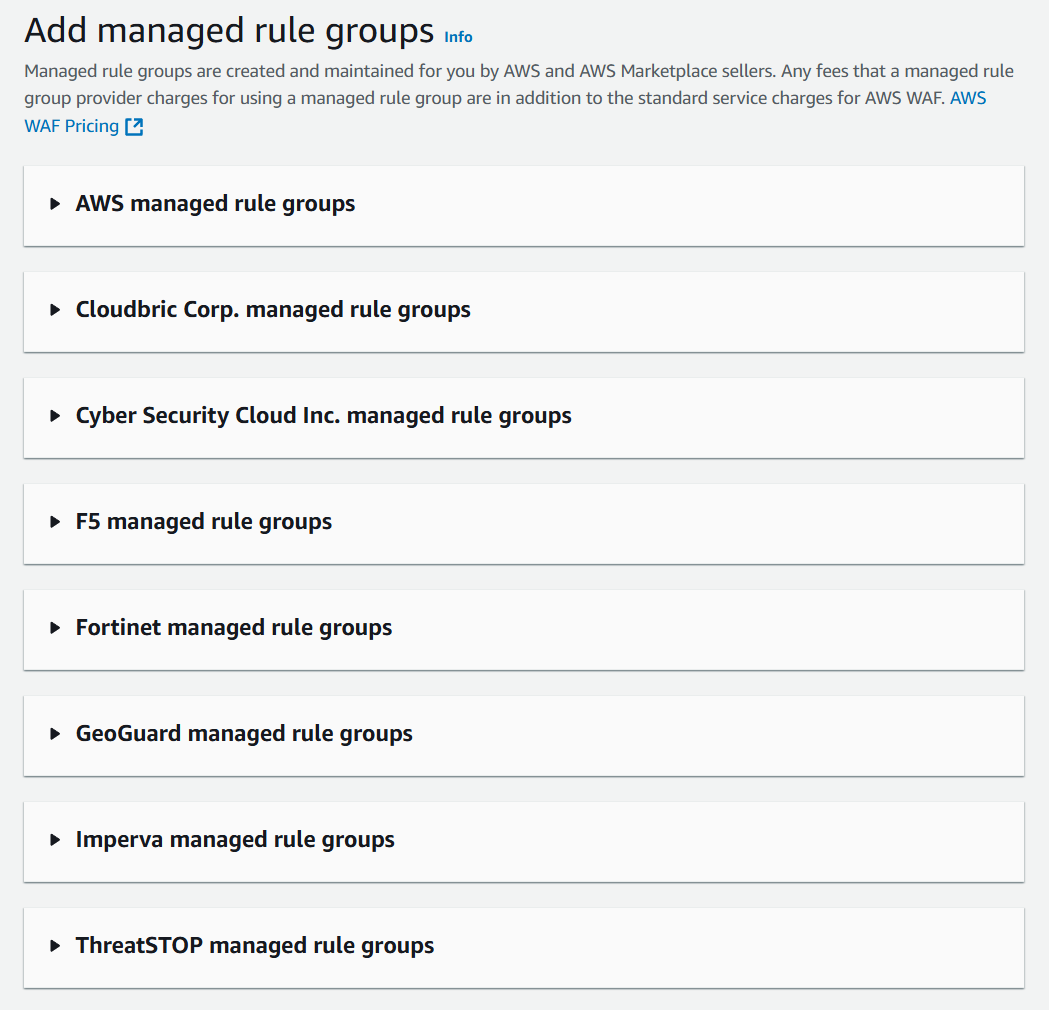Viewport: 1049px width, 1010px height.
Task: Open the Info link beside the heading
Action: tap(458, 37)
